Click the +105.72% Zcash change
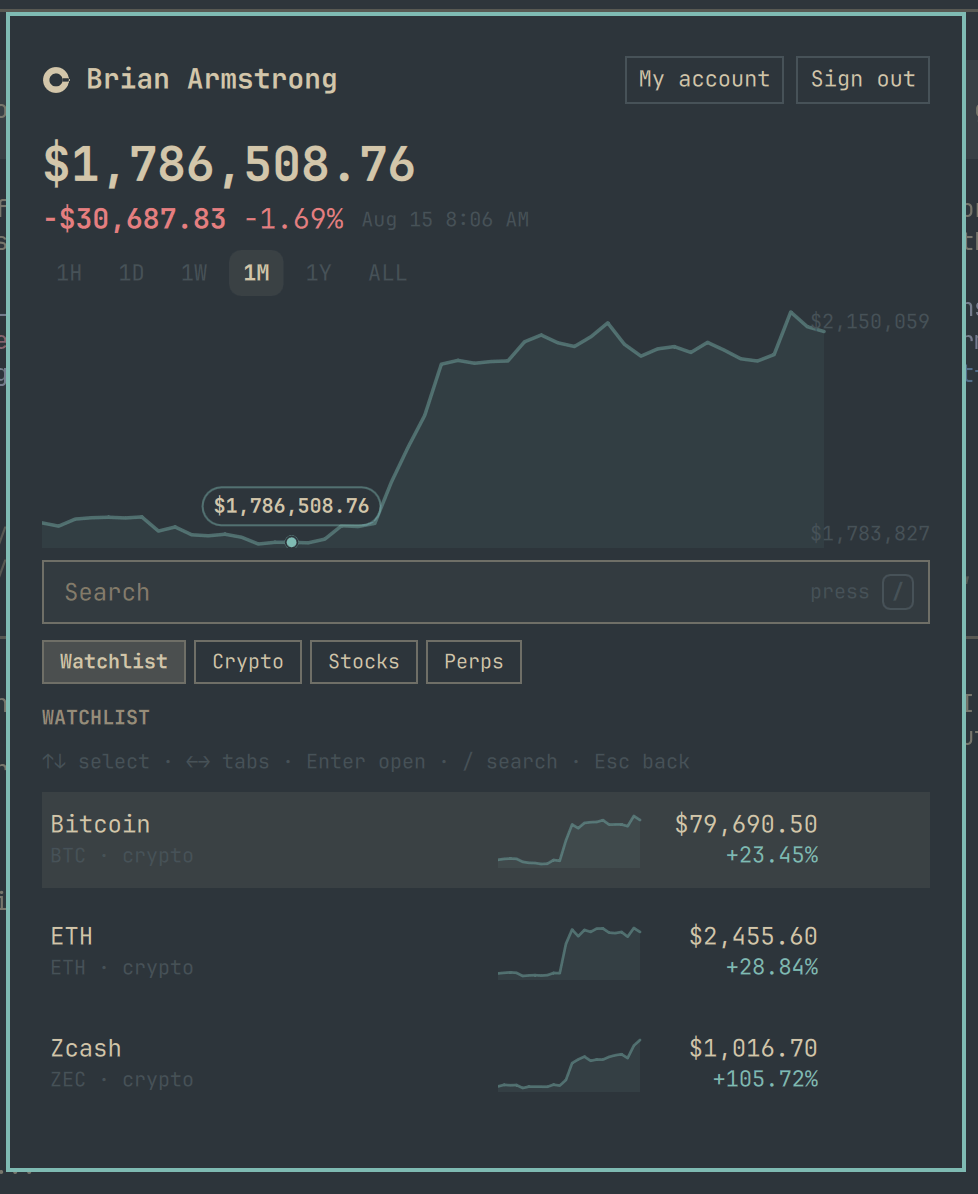 click(x=765, y=1079)
